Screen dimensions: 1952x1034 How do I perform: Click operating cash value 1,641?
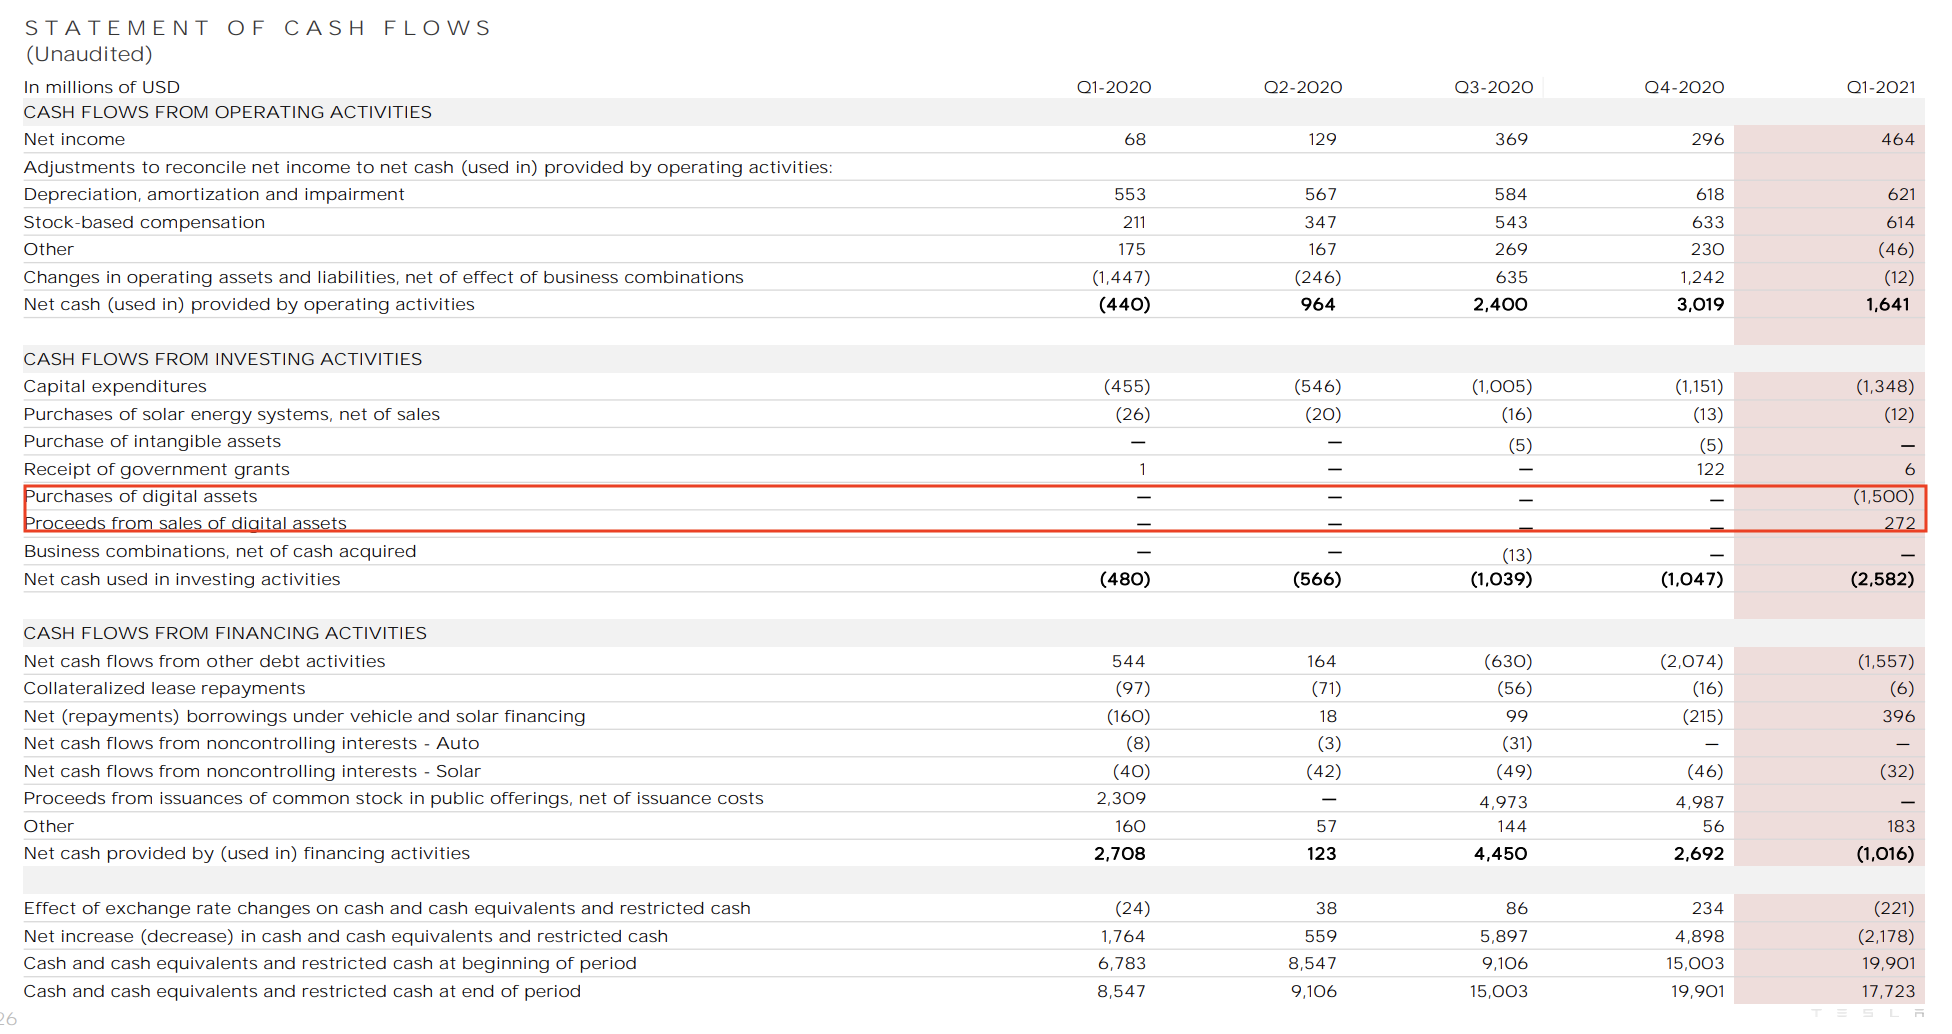1888,304
